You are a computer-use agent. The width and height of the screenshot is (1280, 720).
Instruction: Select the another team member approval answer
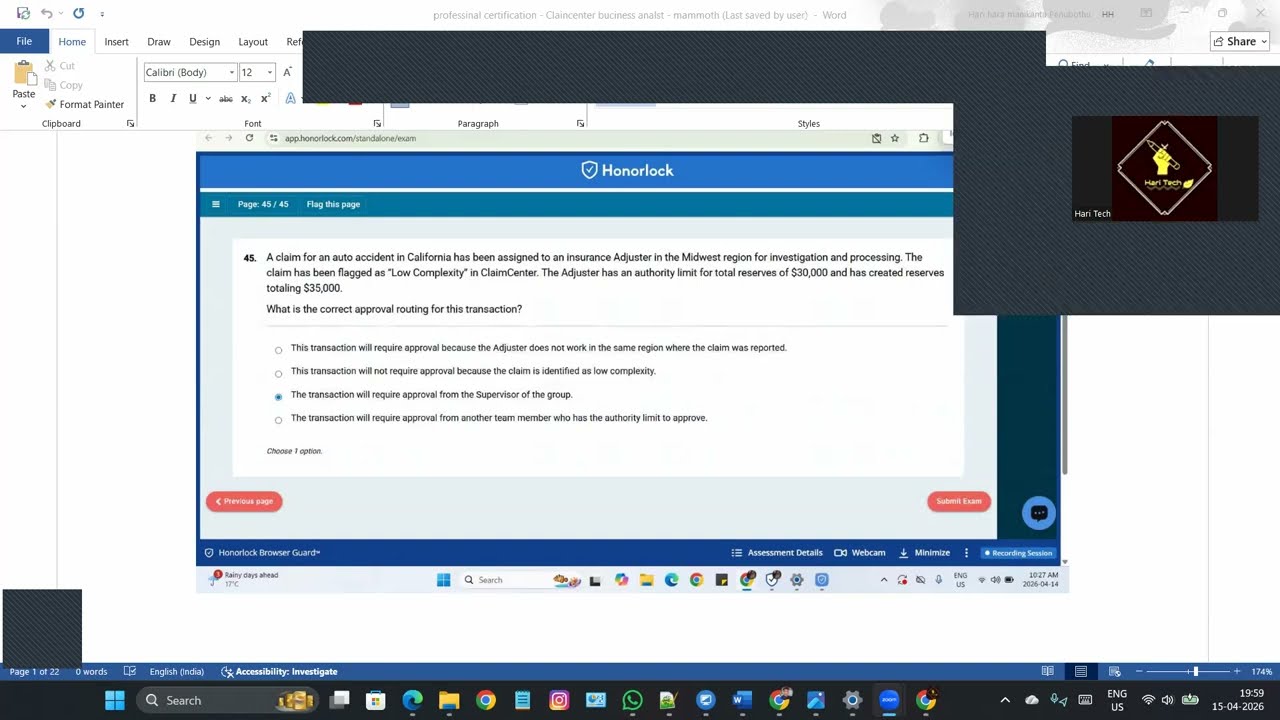pos(278,420)
